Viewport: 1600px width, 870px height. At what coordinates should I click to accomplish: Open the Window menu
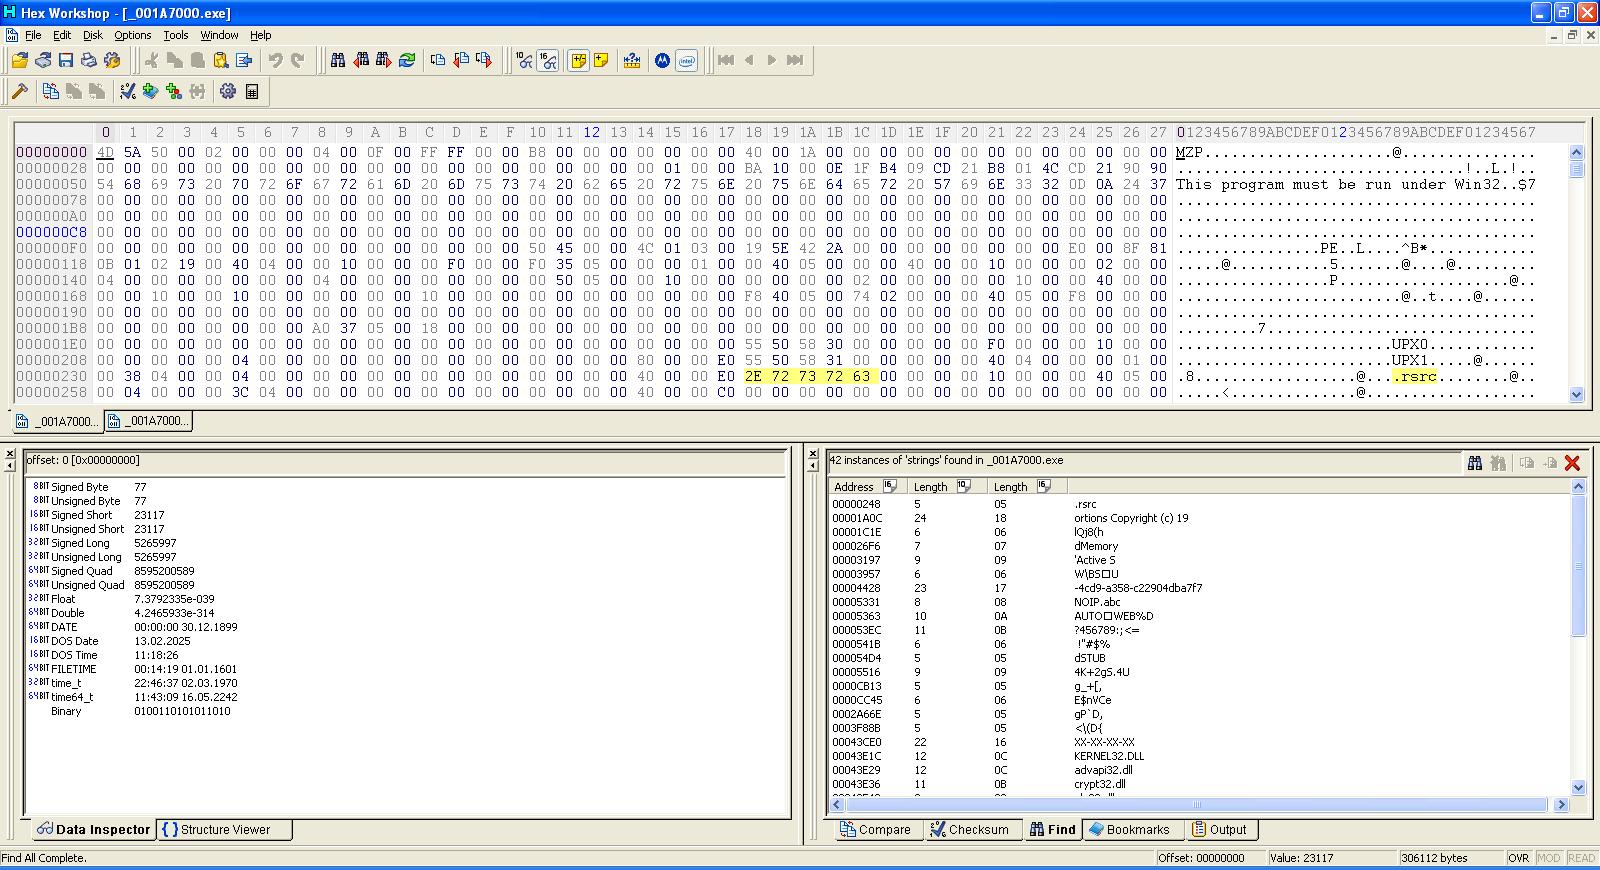(219, 35)
